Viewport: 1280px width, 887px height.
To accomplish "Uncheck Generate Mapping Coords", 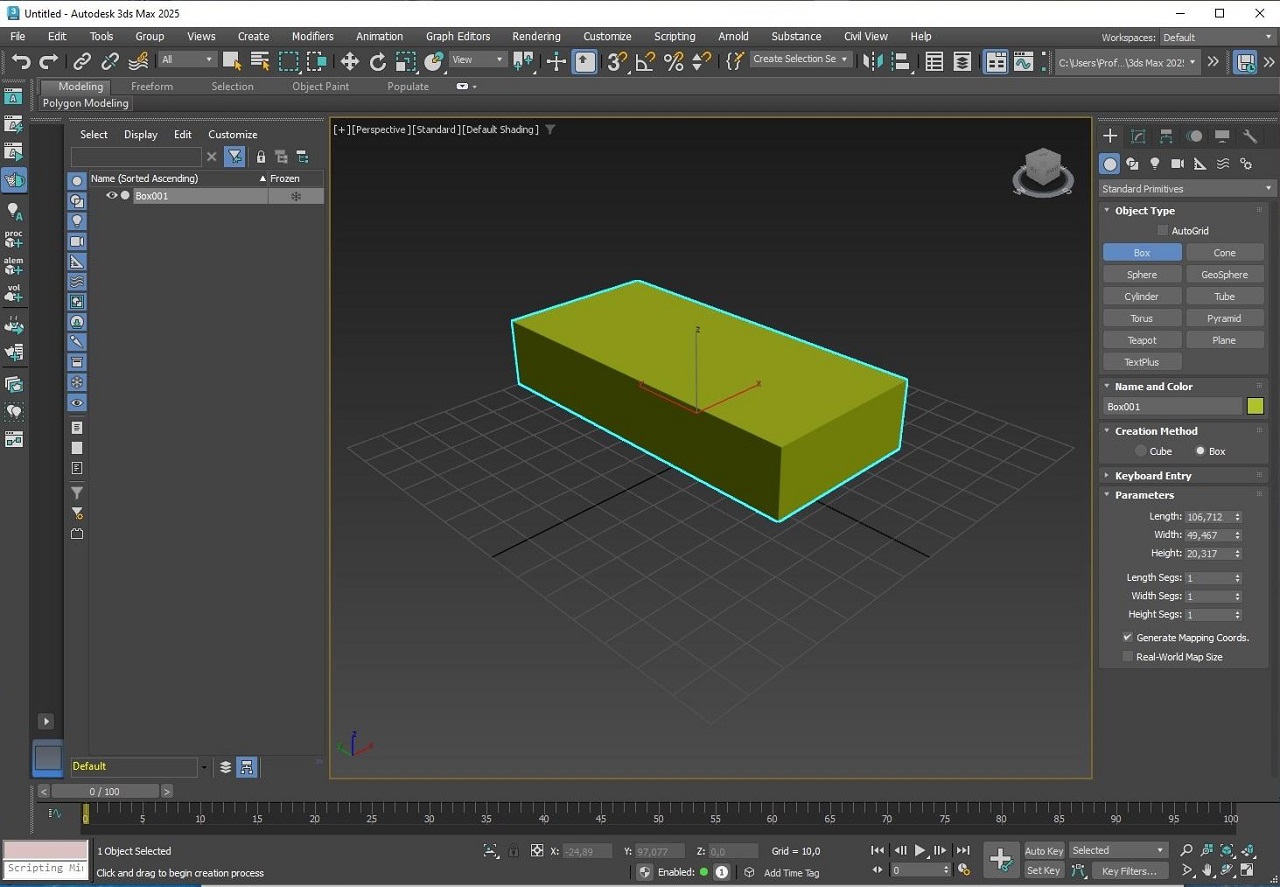I will [1127, 637].
